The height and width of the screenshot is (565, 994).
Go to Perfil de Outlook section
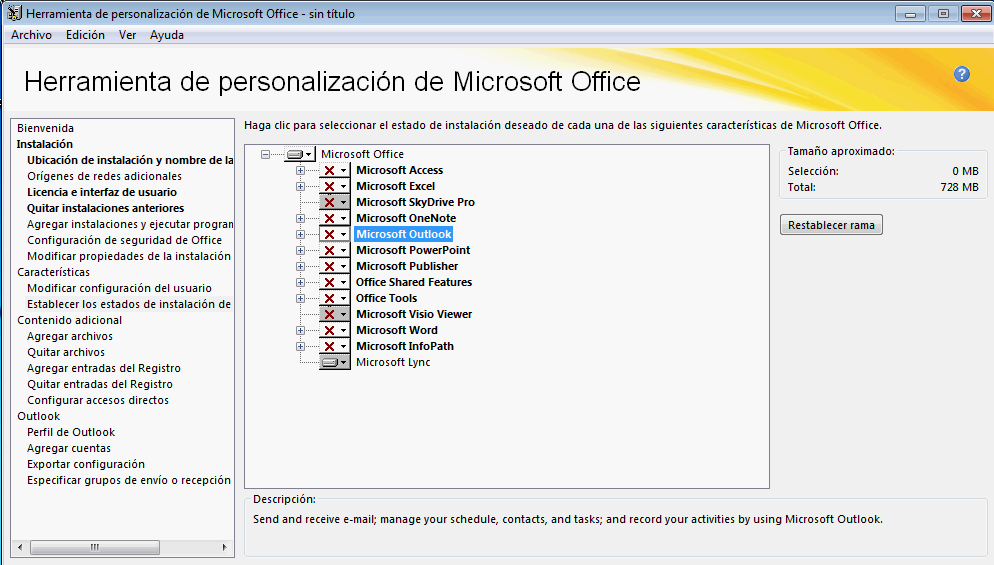(71, 432)
